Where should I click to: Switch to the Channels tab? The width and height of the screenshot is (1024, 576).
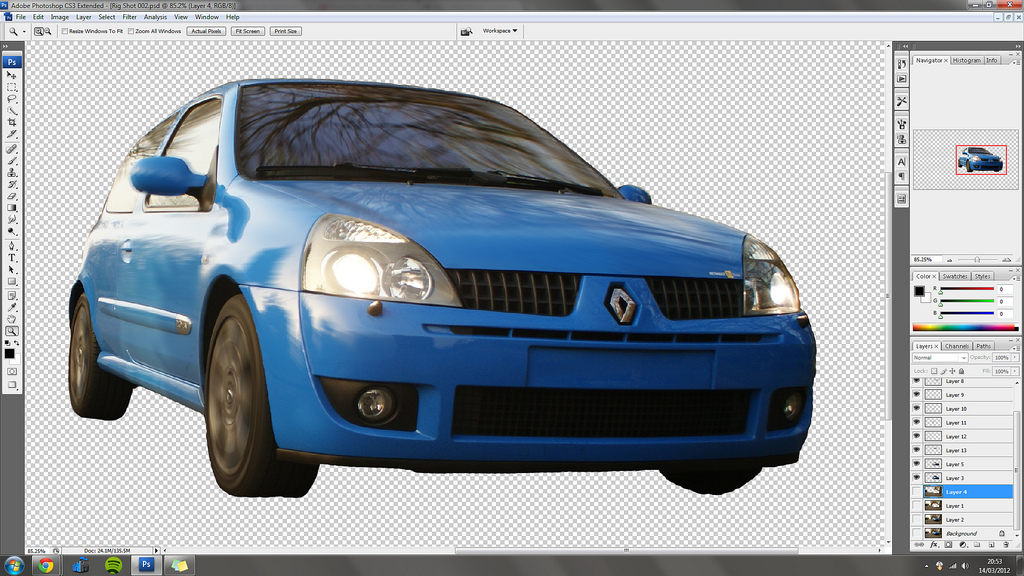(x=957, y=346)
